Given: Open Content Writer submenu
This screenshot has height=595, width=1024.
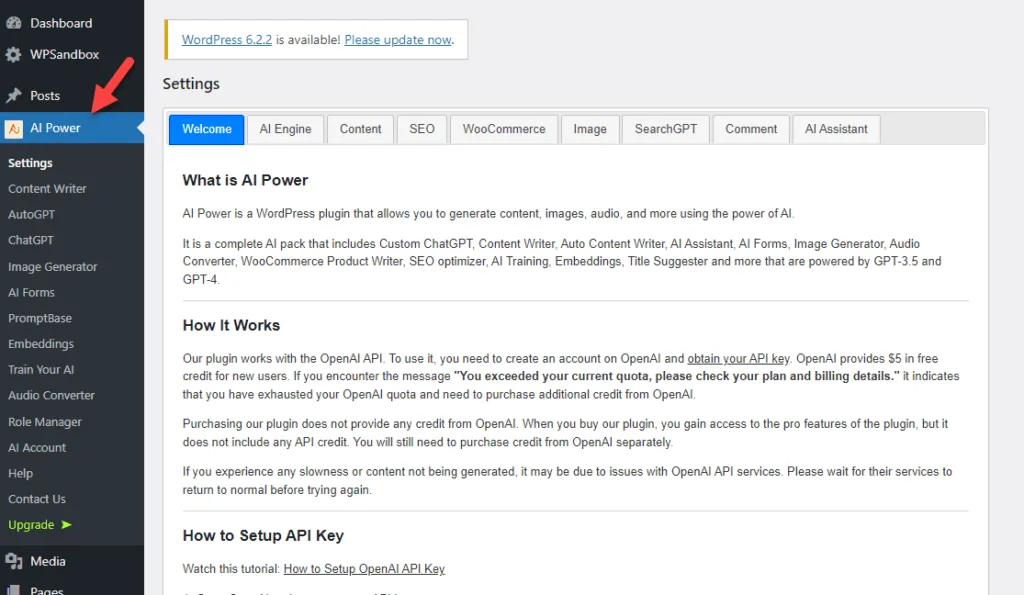Looking at the screenshot, I should [x=47, y=189].
